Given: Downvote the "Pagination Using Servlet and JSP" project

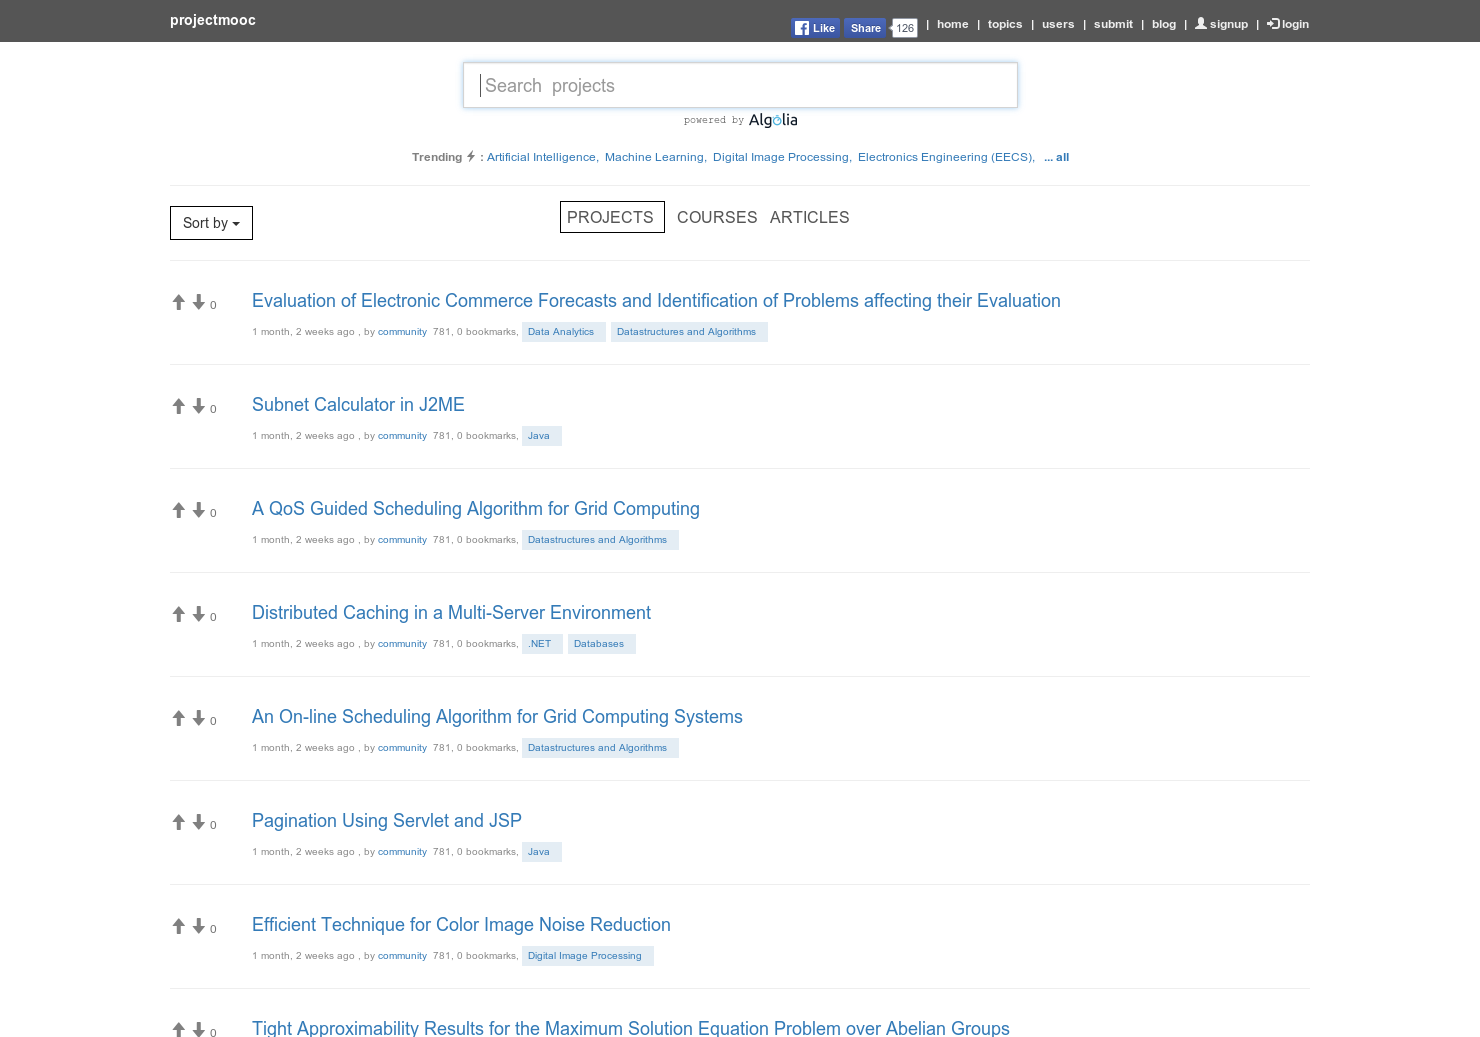Looking at the screenshot, I should (198, 821).
